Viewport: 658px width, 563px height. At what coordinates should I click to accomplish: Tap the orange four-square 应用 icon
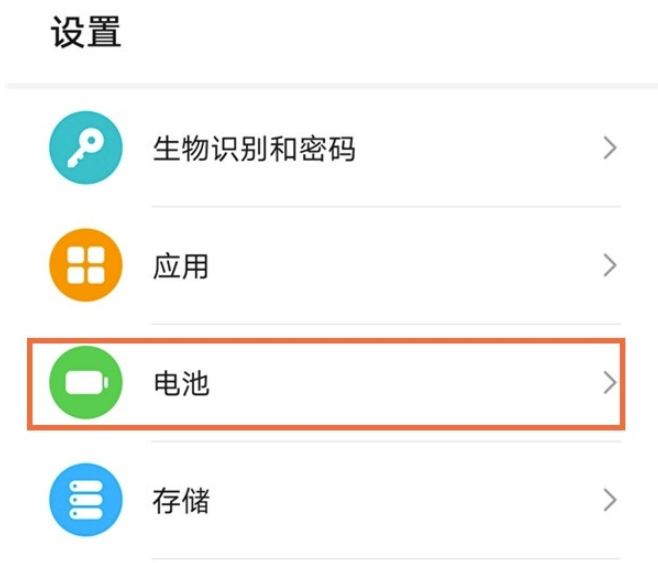[x=86, y=266]
